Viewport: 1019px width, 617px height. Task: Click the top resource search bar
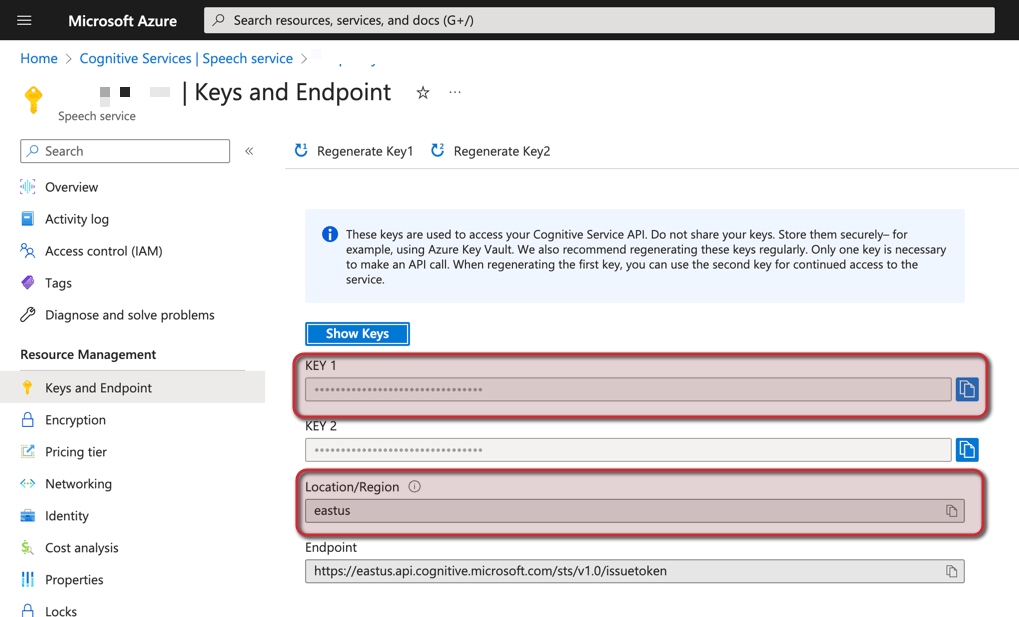[x=599, y=20]
